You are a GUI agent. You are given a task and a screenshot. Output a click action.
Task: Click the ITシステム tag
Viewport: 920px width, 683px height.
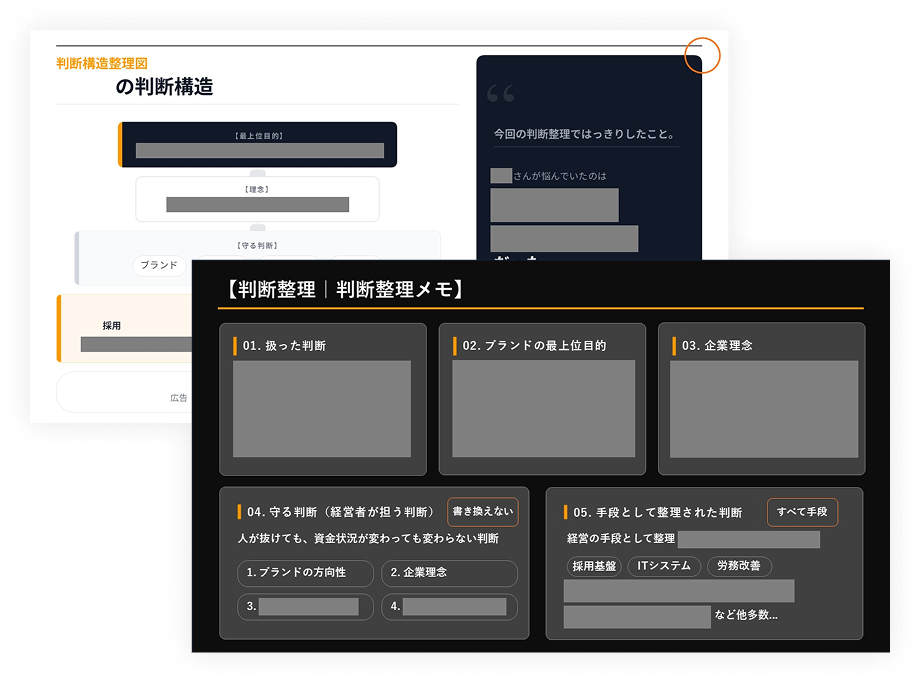coord(664,566)
